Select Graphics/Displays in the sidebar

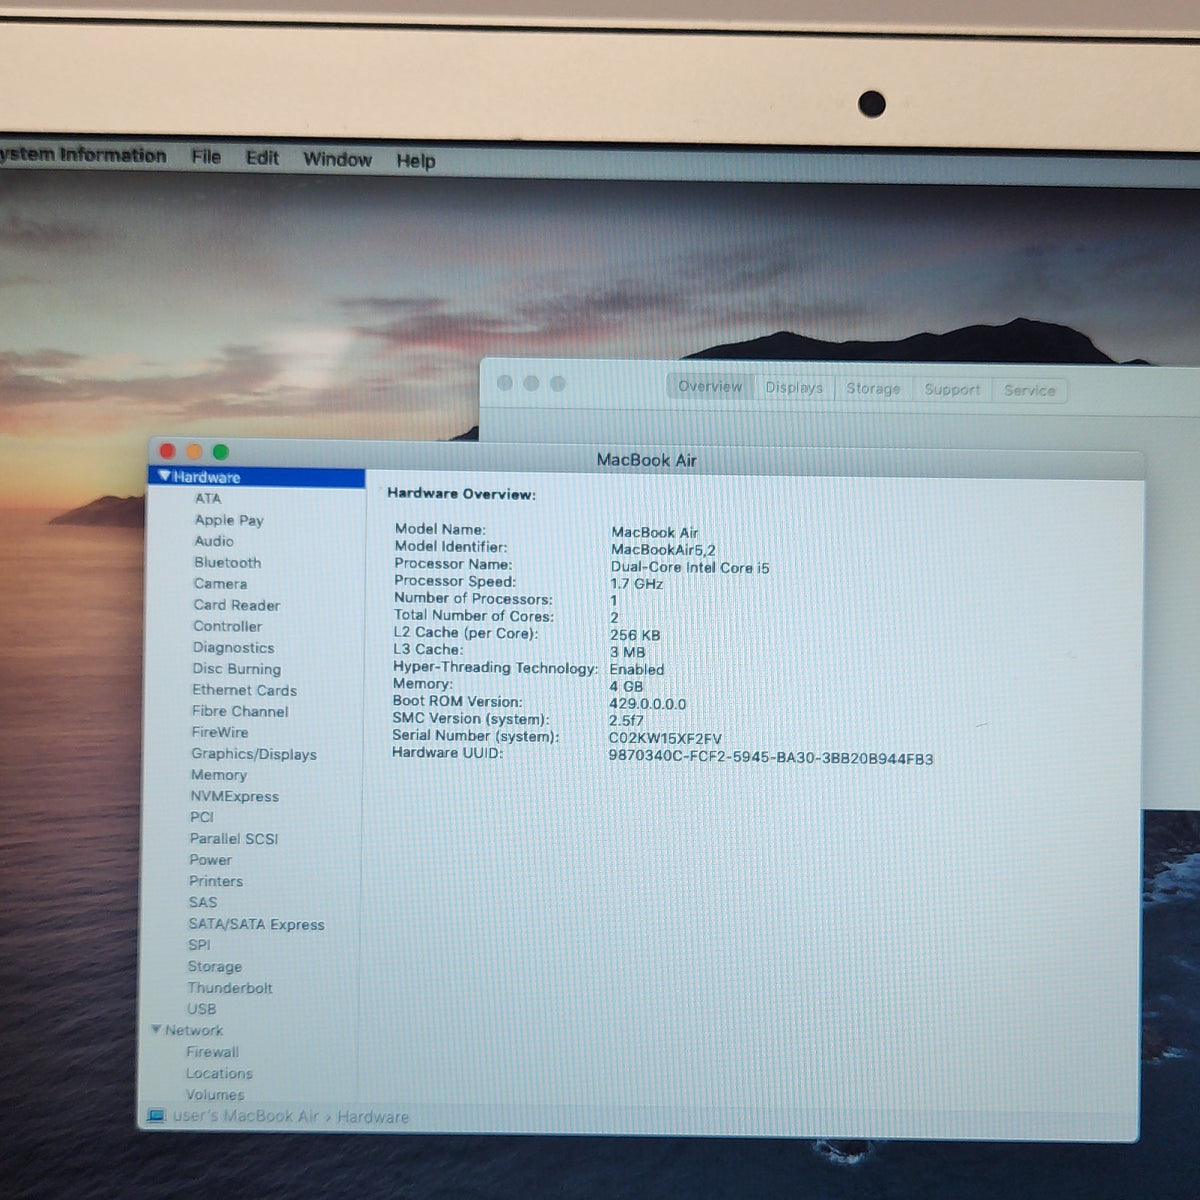[x=254, y=754]
